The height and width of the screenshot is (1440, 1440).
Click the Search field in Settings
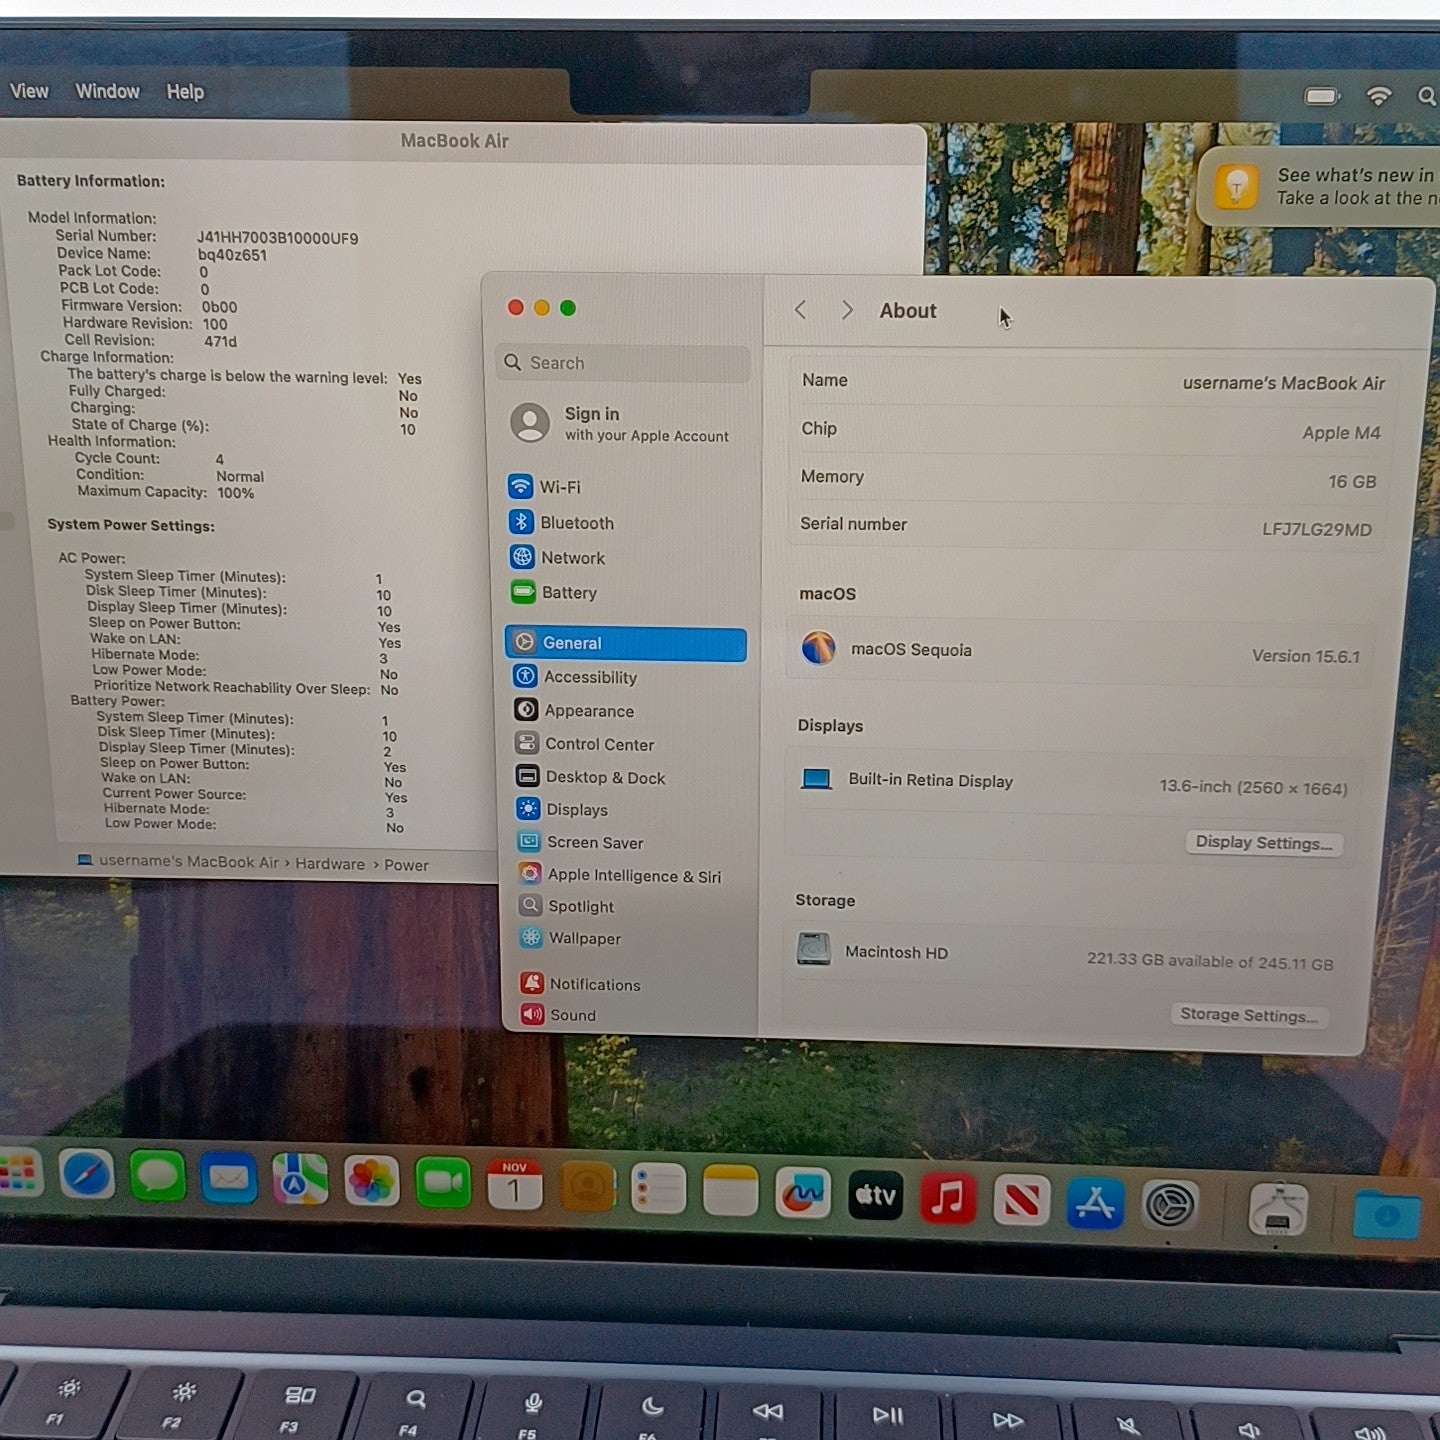[x=623, y=363]
